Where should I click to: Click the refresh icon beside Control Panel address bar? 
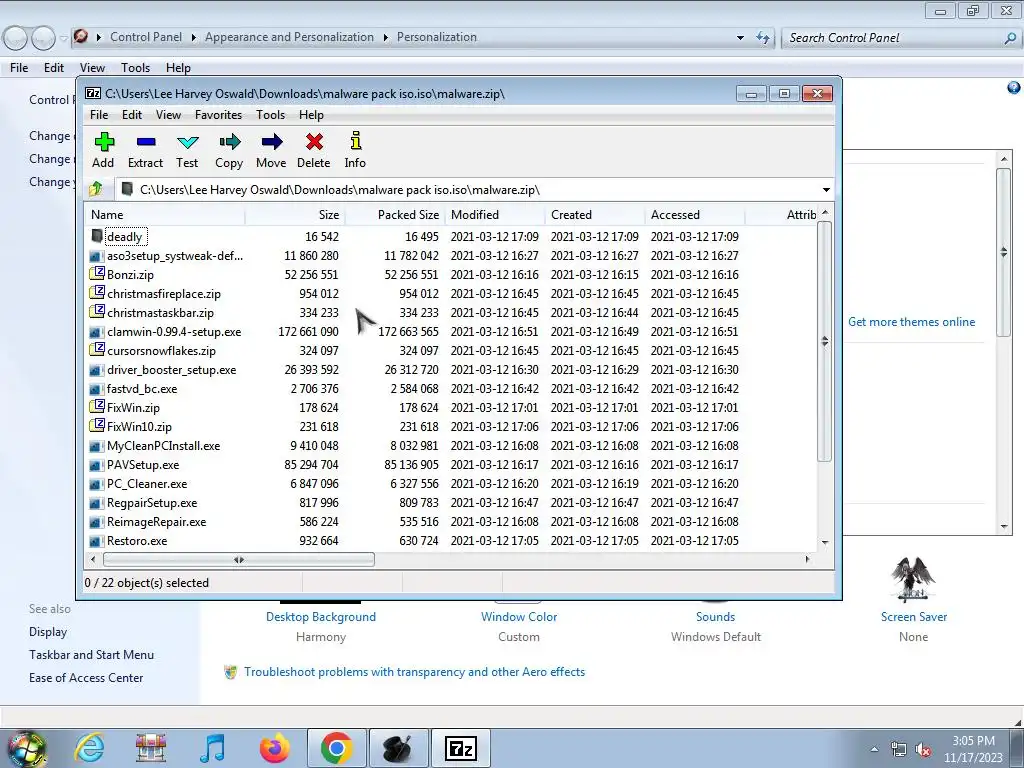tap(763, 38)
